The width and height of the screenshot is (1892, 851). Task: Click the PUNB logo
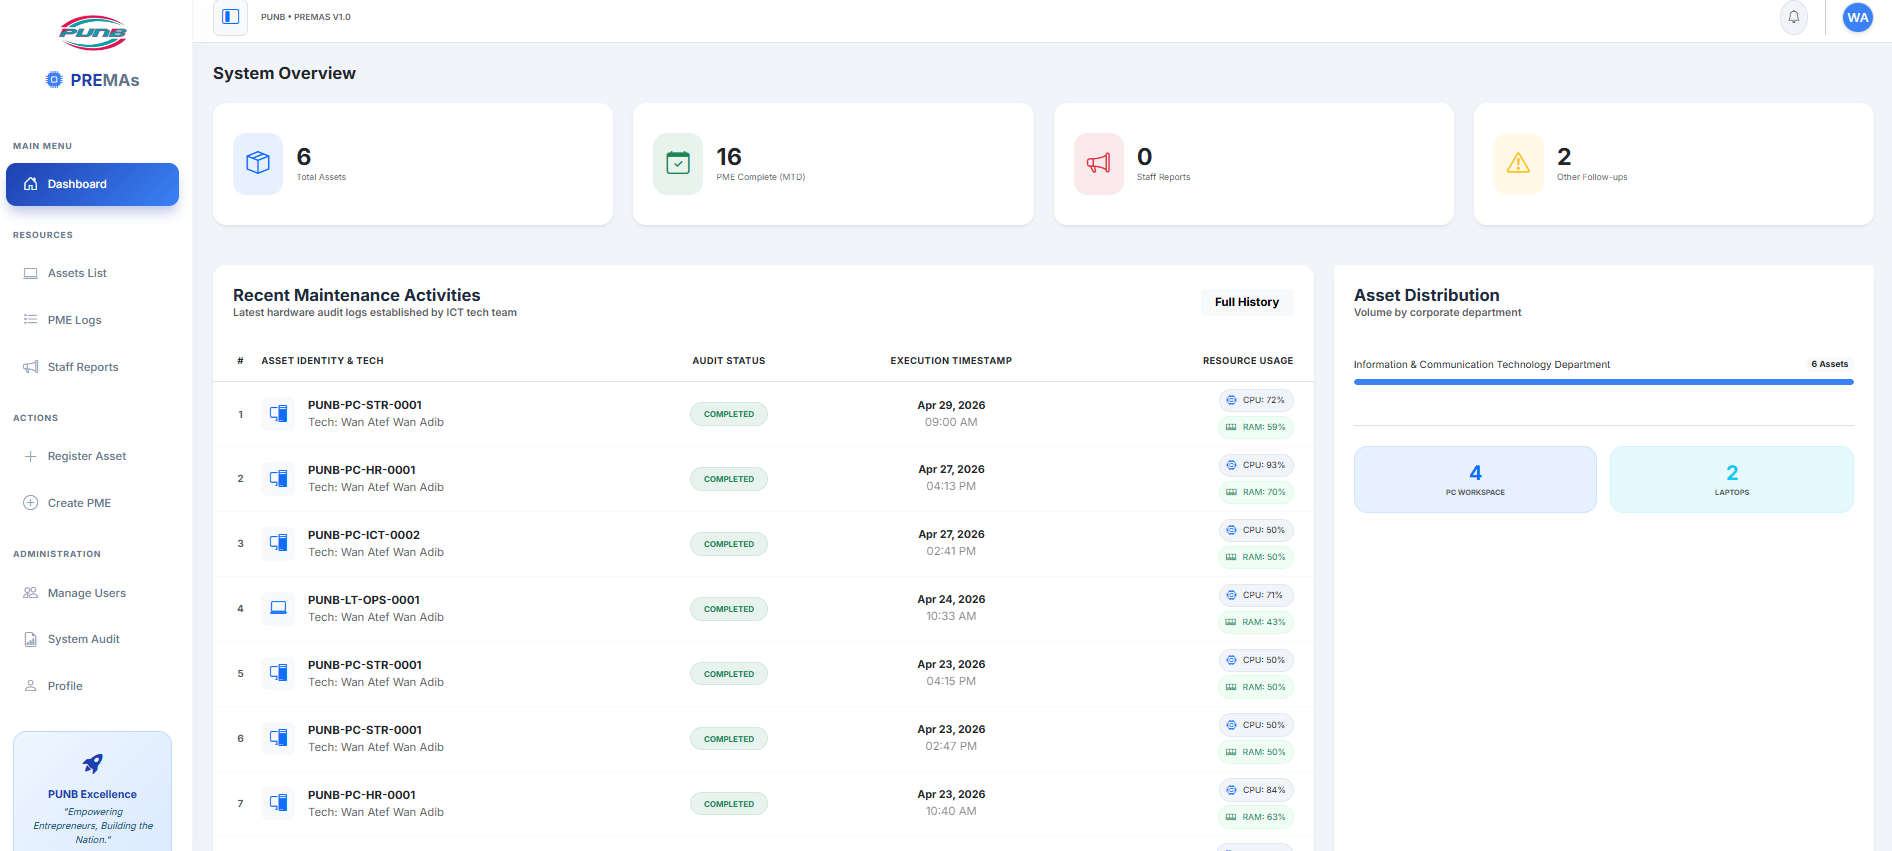tap(93, 33)
